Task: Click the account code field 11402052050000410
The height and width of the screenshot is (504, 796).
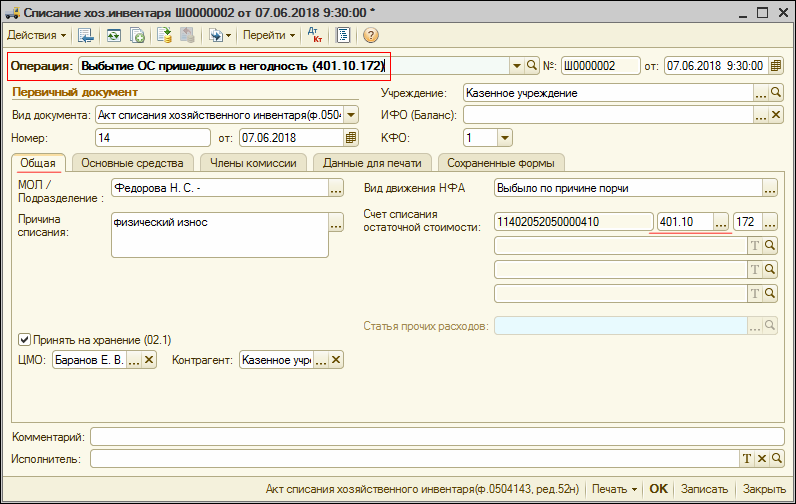Action: coord(574,222)
